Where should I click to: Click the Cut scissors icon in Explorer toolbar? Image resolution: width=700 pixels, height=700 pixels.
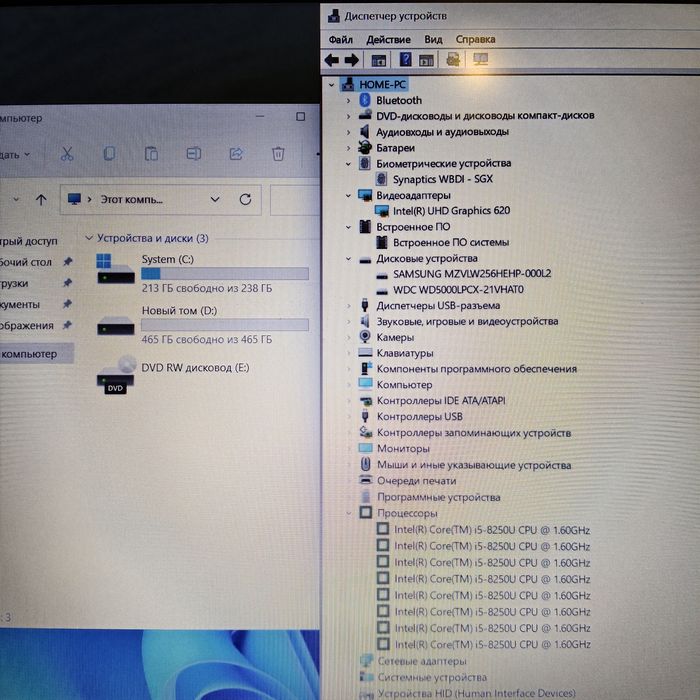coord(67,154)
